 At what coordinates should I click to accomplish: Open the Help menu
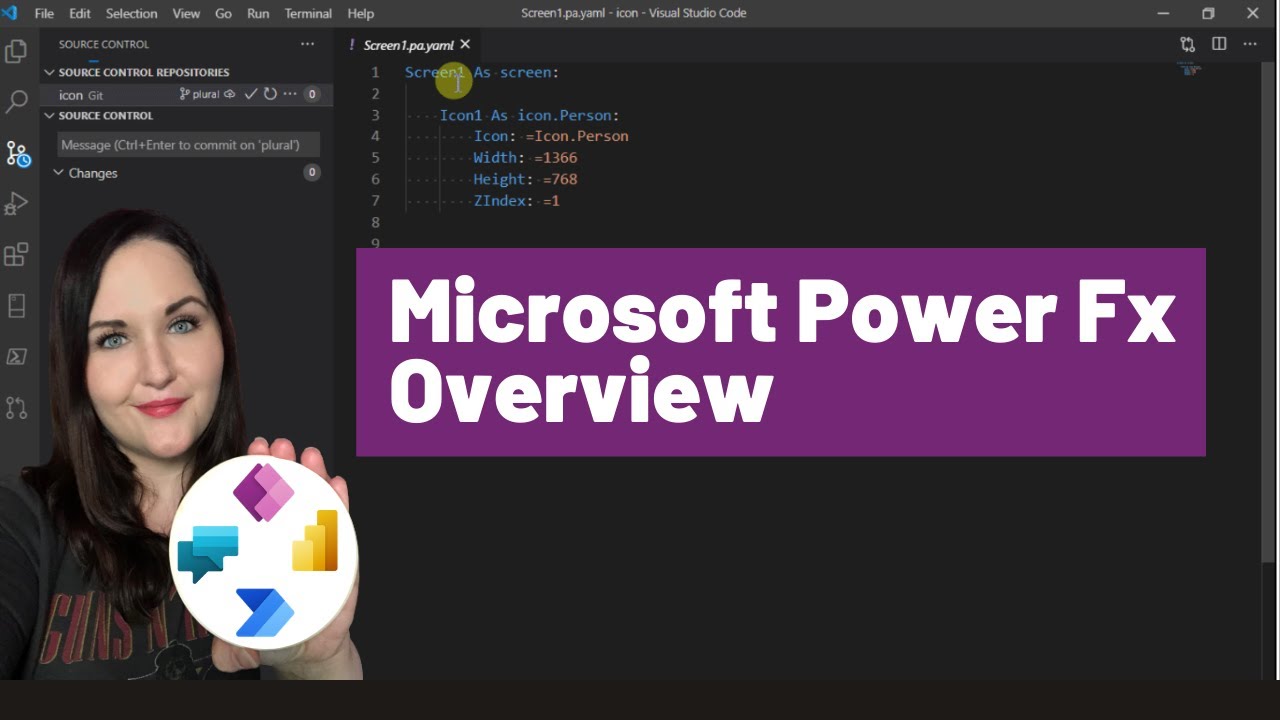360,13
